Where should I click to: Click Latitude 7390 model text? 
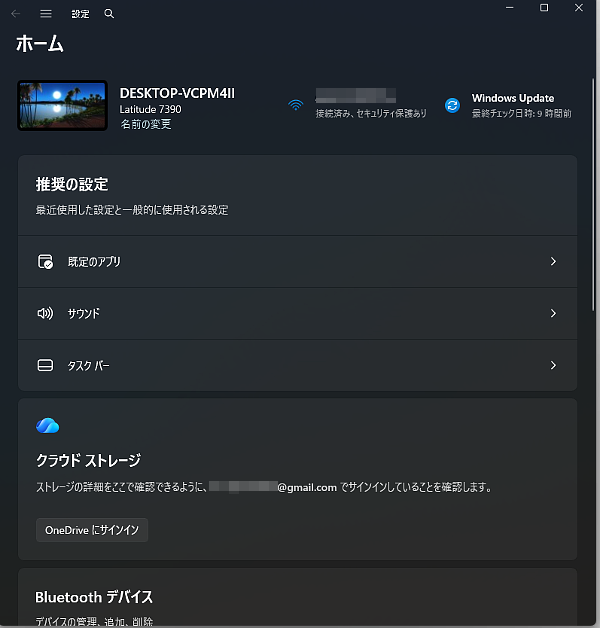[150, 109]
